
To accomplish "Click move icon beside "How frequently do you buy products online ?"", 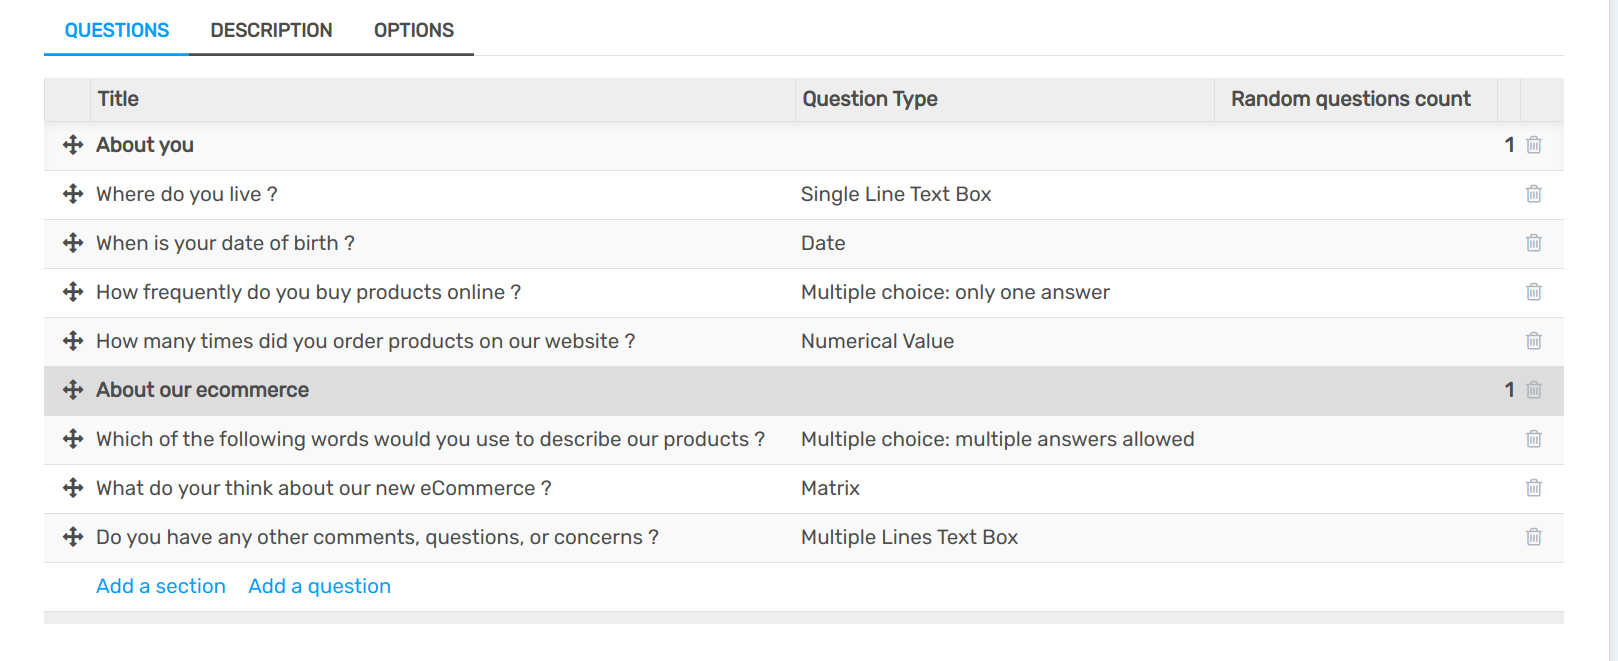I will [x=71, y=292].
